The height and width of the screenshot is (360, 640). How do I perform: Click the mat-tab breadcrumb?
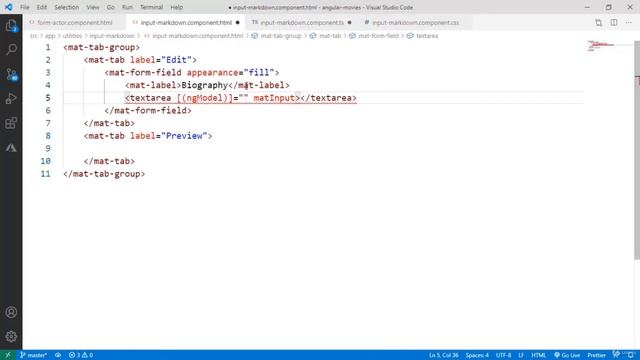(329, 36)
